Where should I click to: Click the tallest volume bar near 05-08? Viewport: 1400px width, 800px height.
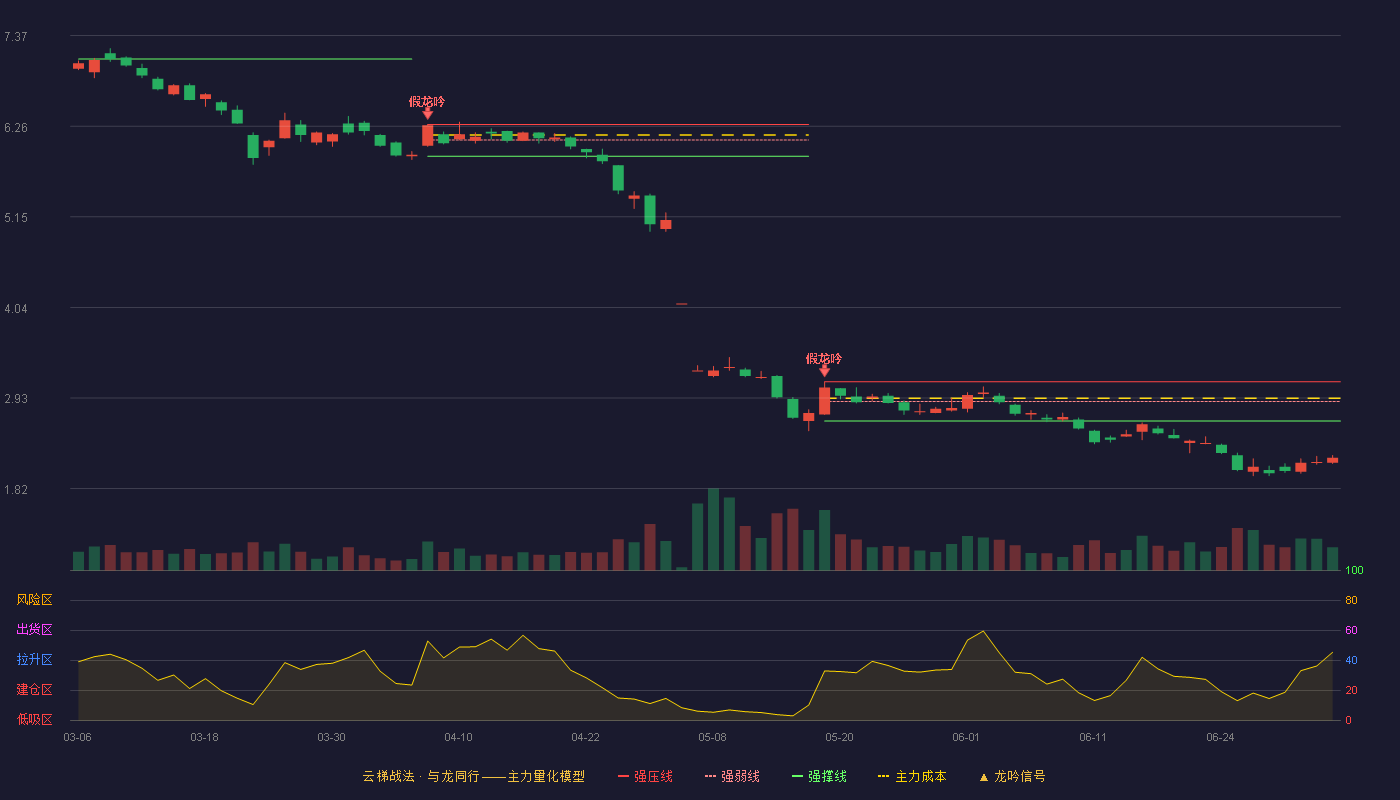713,529
